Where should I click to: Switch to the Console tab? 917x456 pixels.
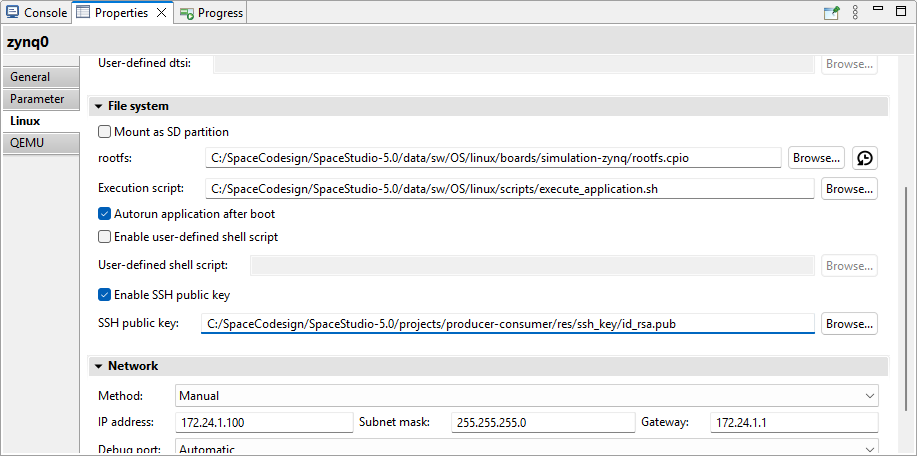pyautogui.click(x=37, y=13)
